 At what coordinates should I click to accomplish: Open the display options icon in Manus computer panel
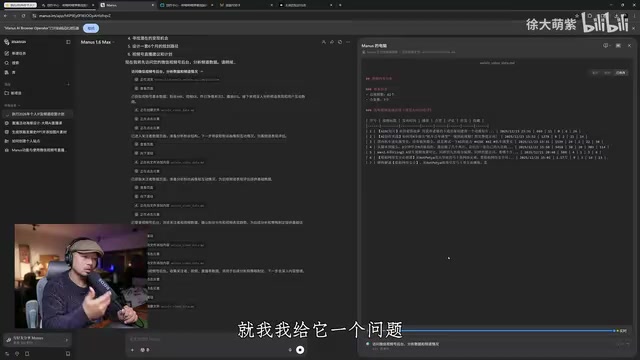click(606, 46)
